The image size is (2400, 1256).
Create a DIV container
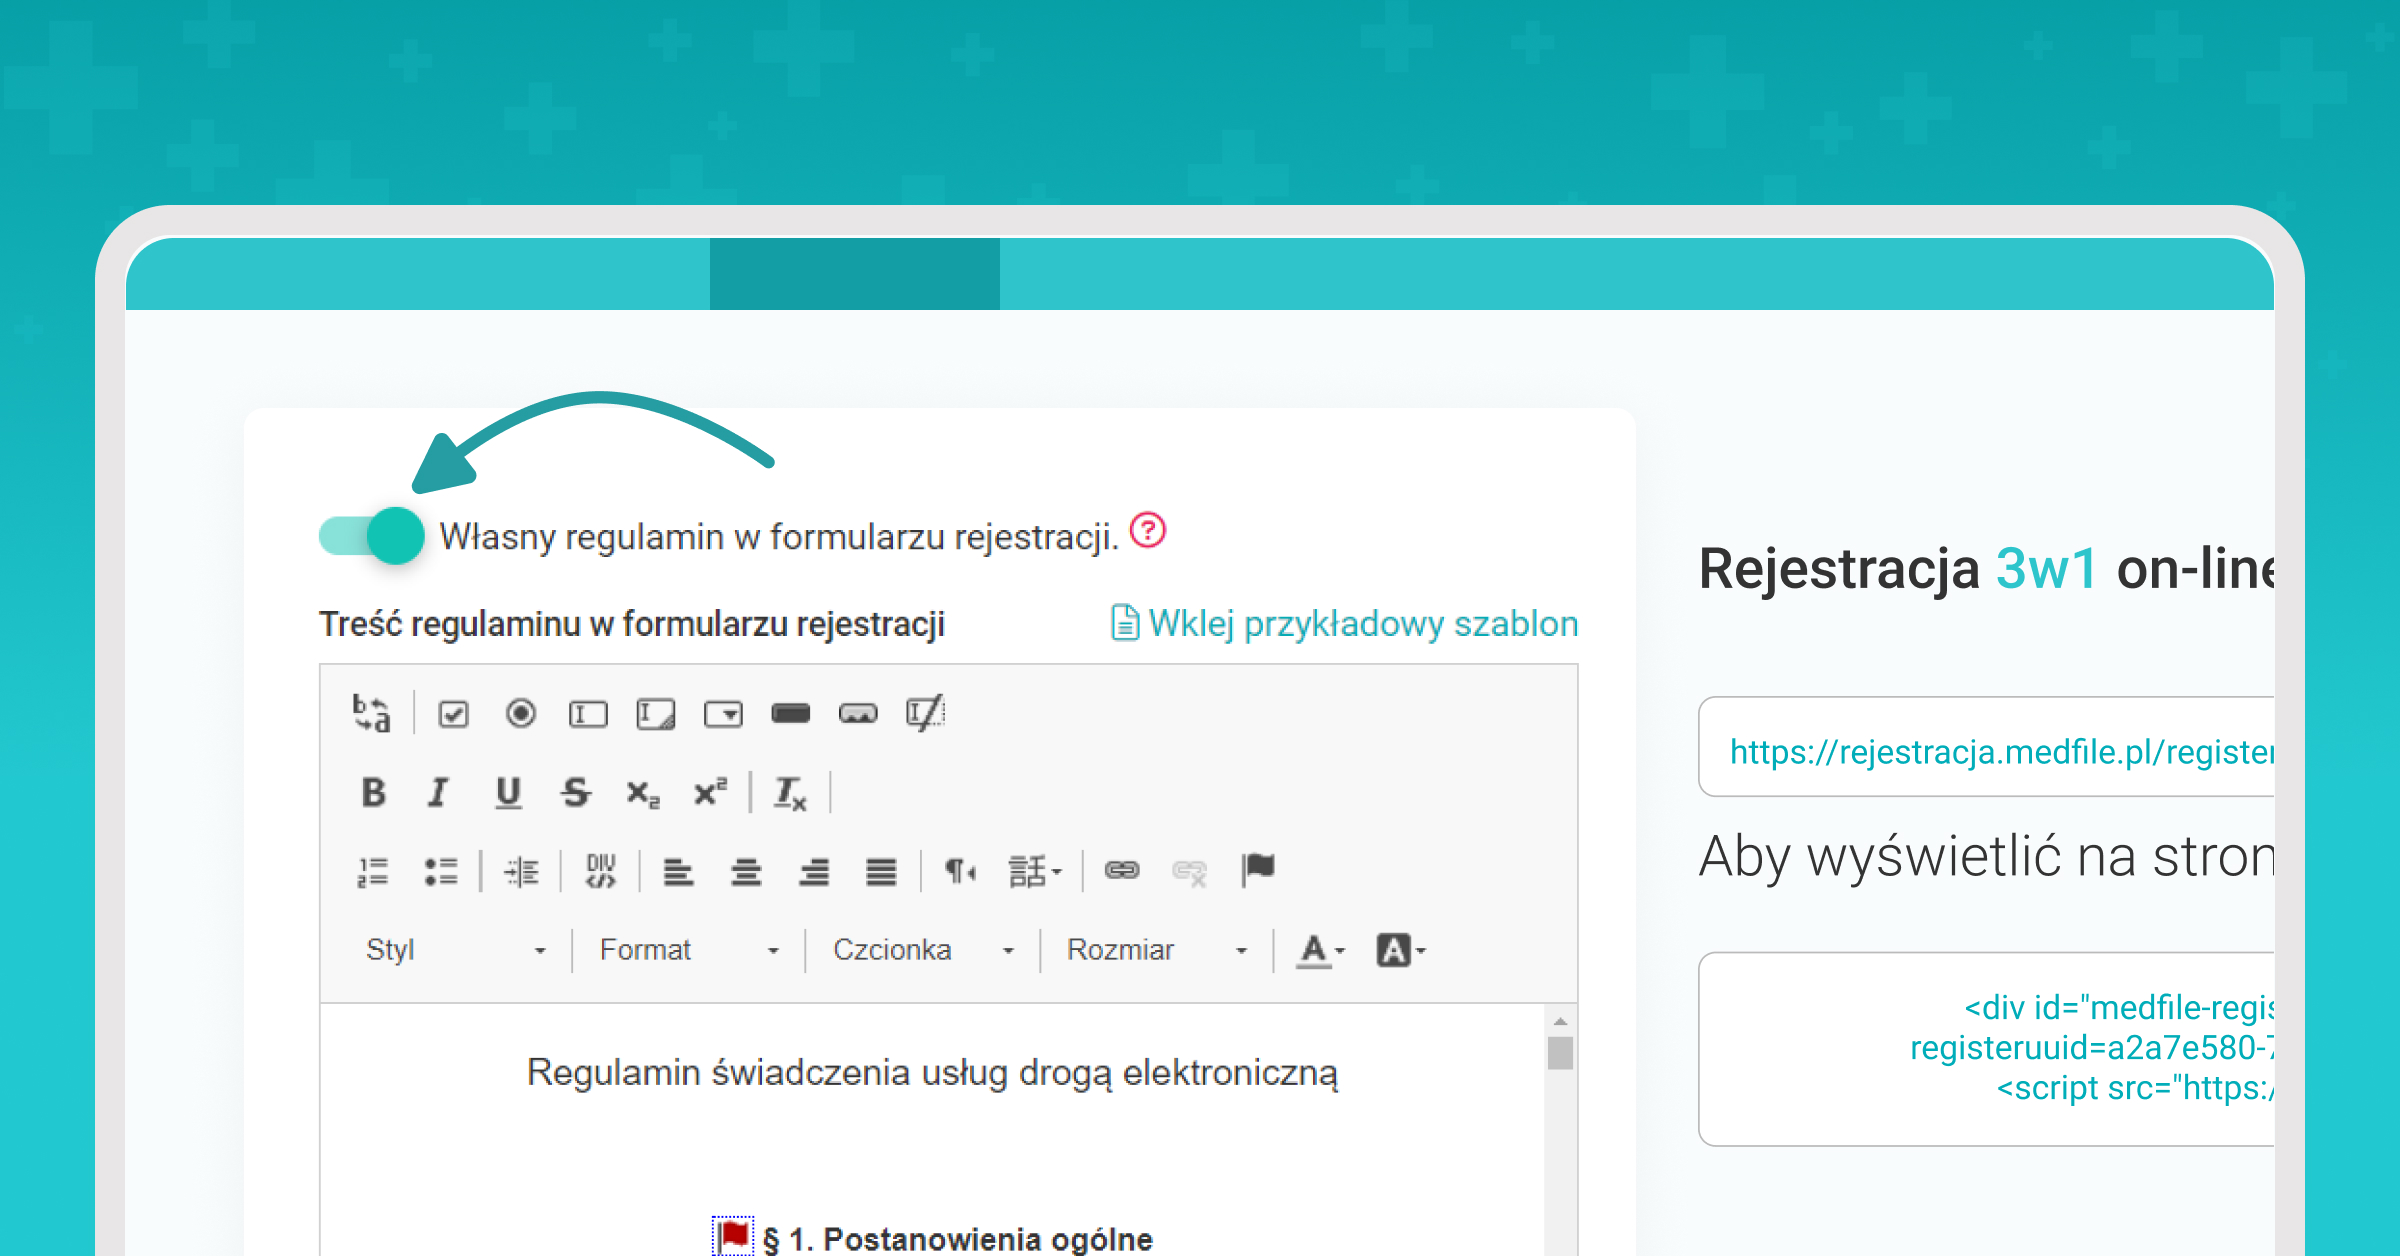pos(601,871)
